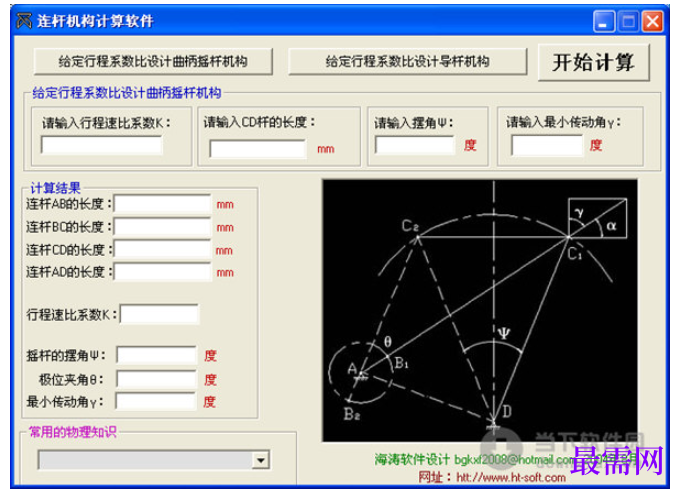Click the 极位夹角θ result field
682x492 pixels.
coord(156,379)
